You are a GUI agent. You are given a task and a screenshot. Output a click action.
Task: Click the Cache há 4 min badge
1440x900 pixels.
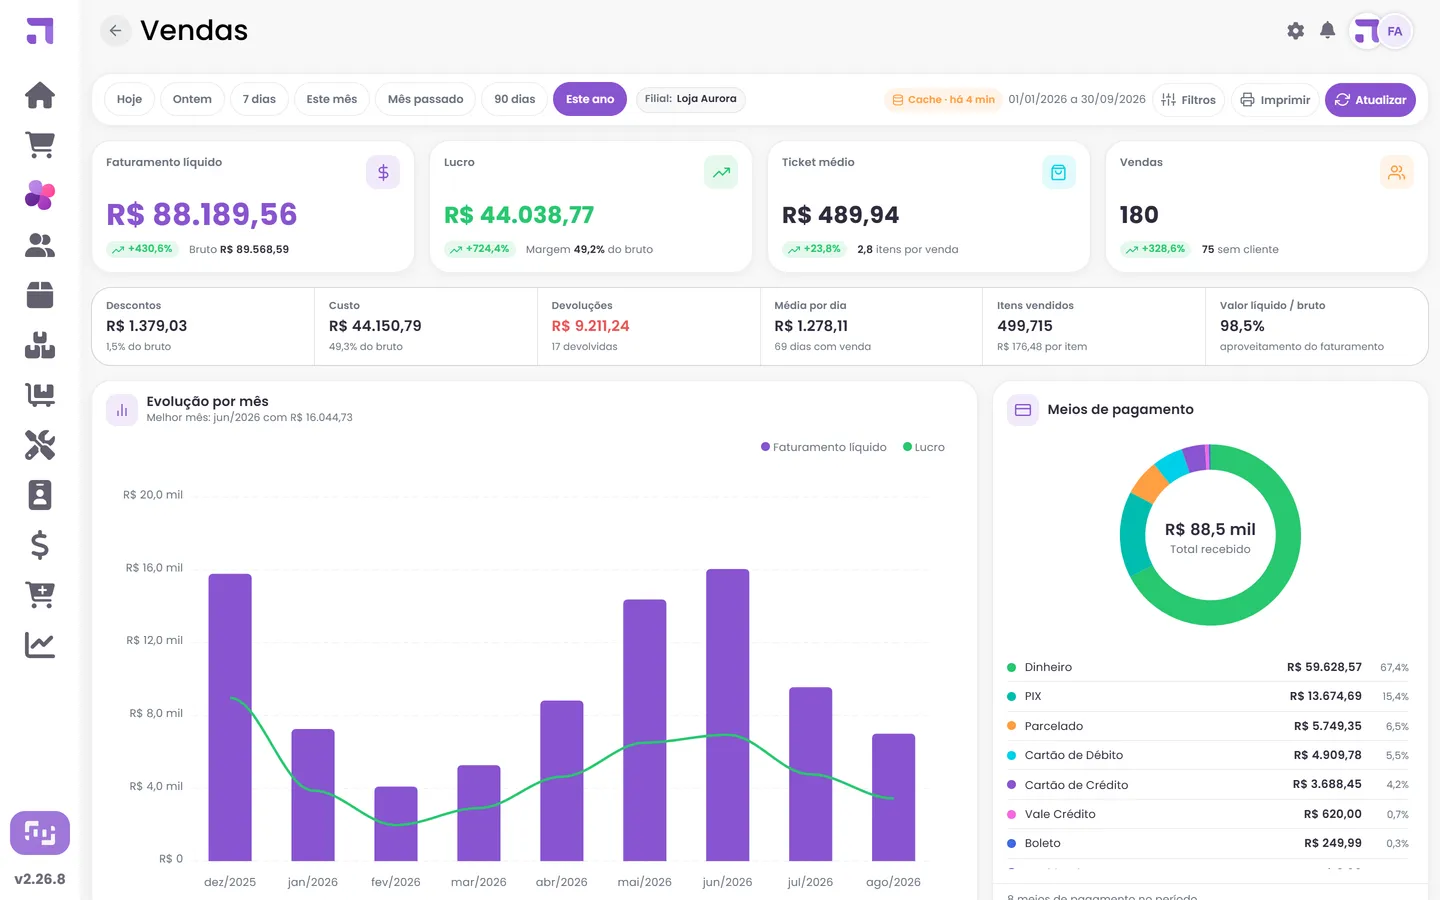943,100
